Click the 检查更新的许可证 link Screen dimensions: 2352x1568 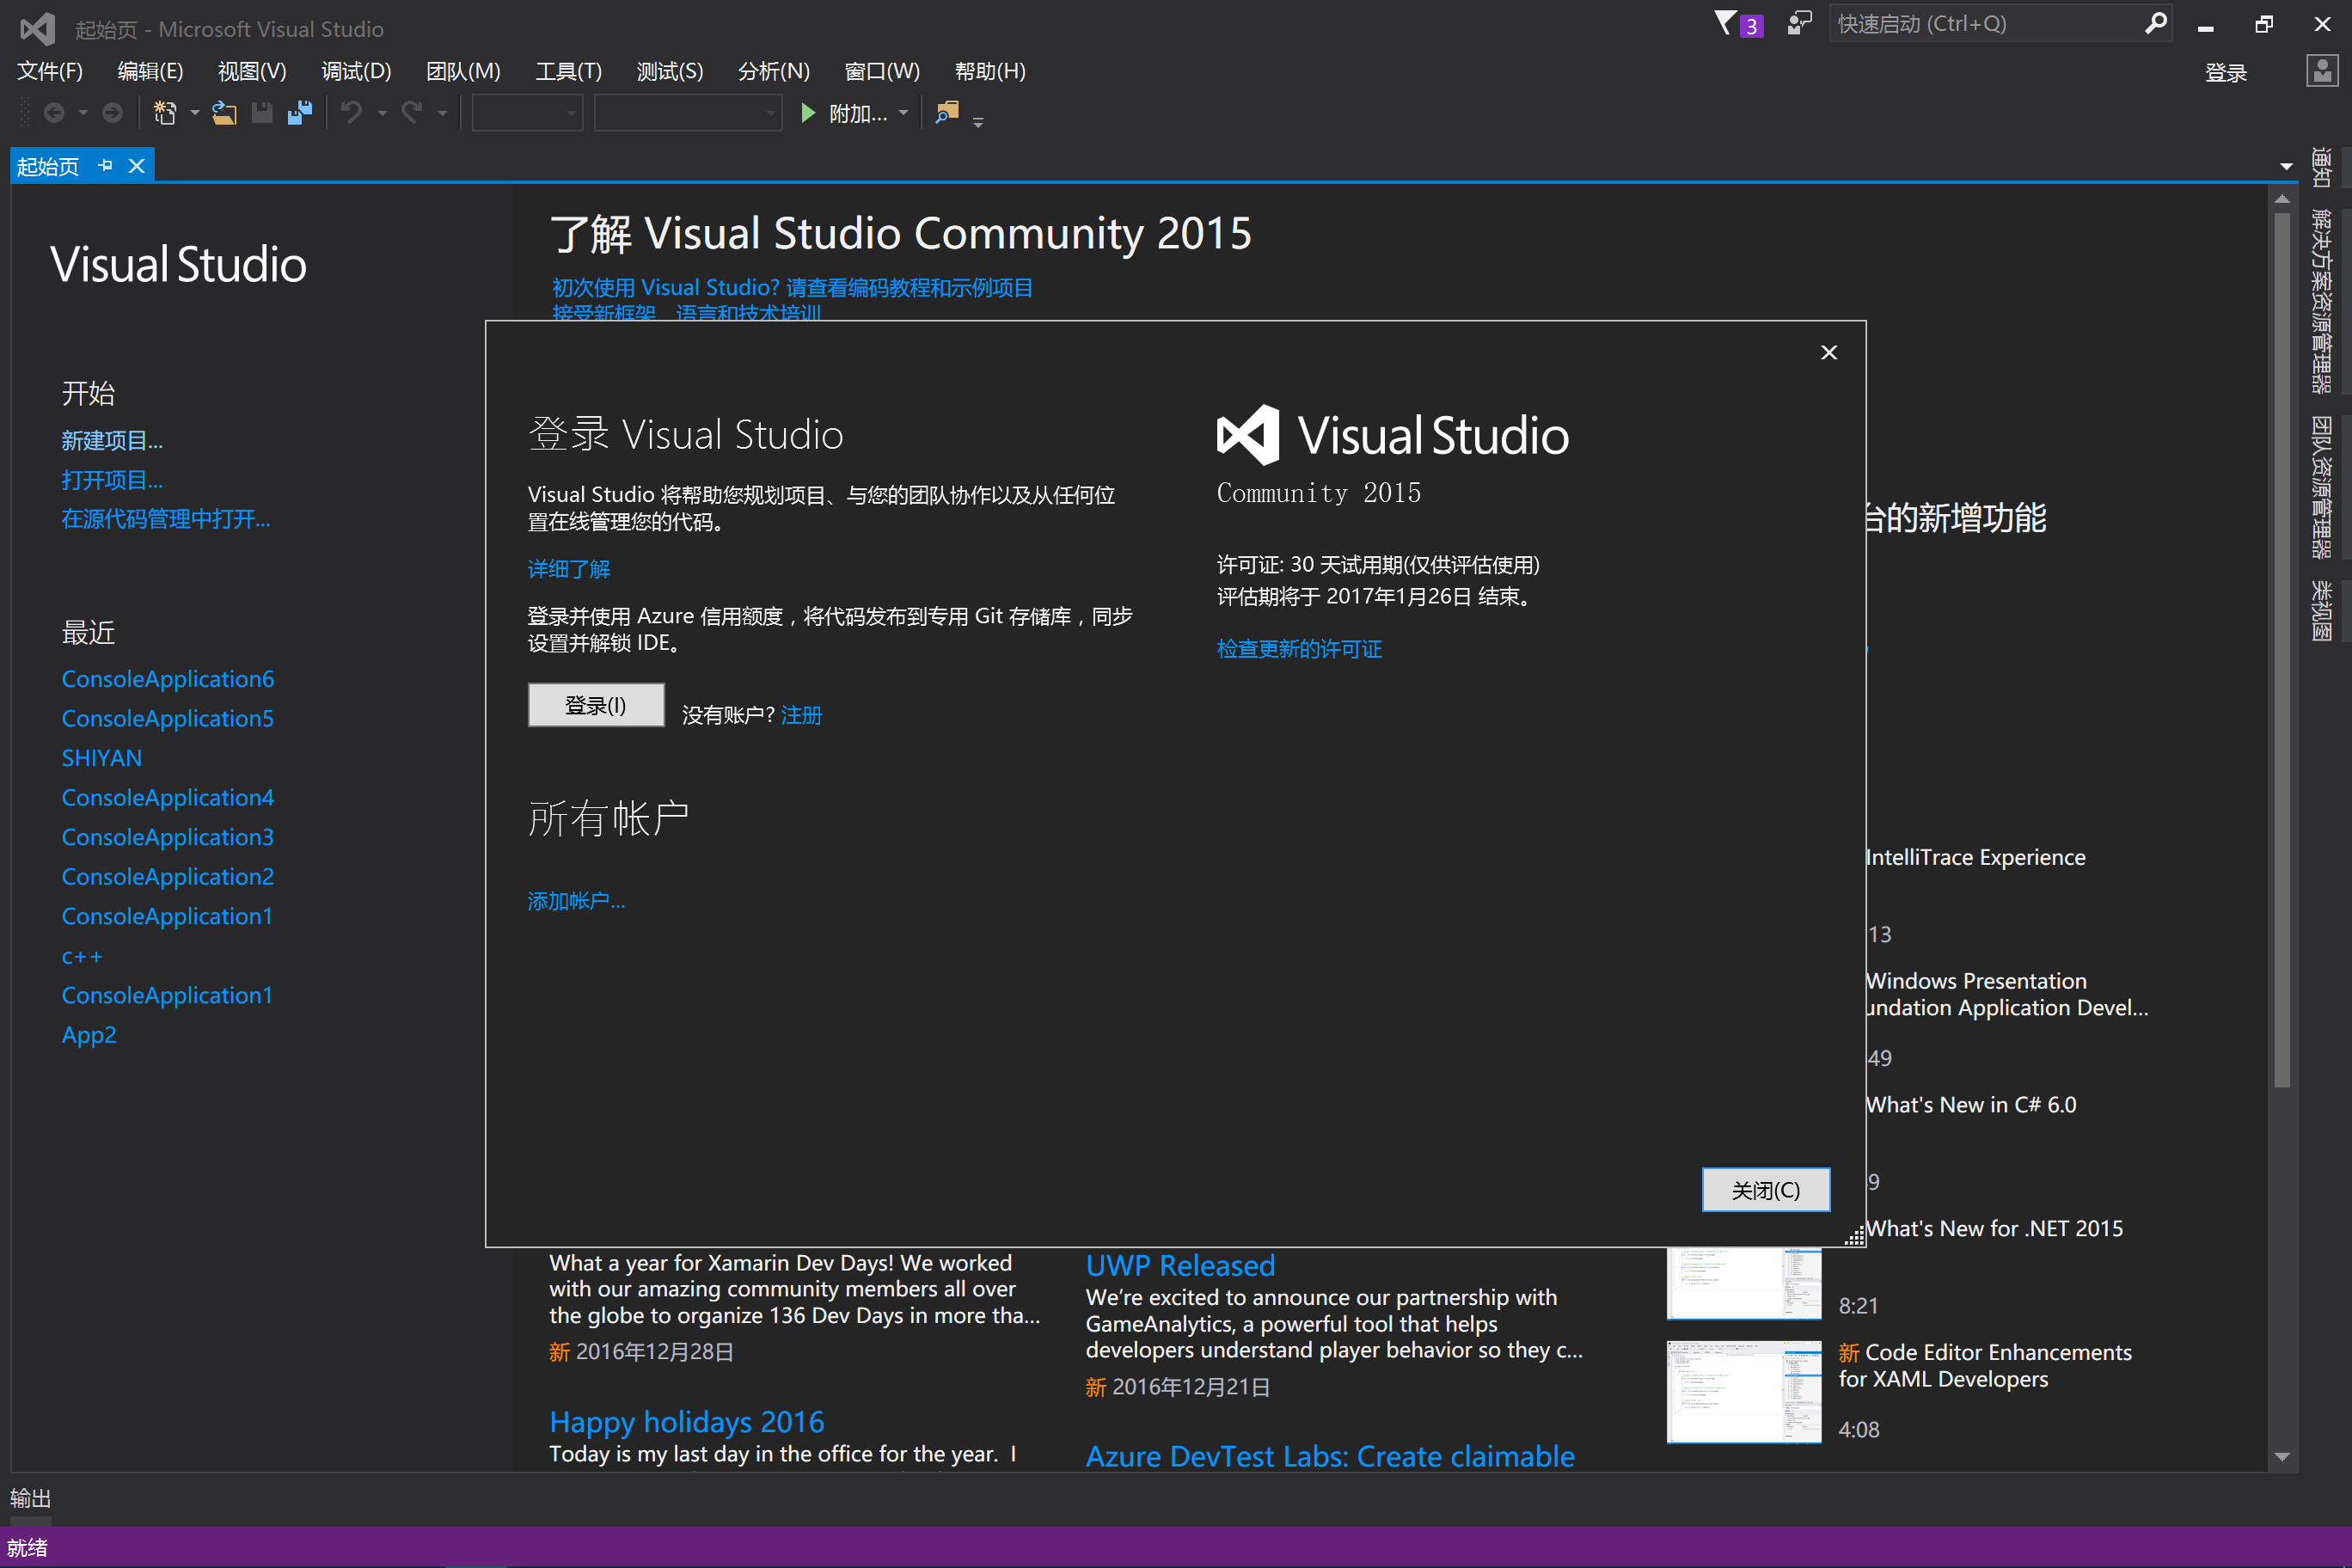click(1299, 649)
